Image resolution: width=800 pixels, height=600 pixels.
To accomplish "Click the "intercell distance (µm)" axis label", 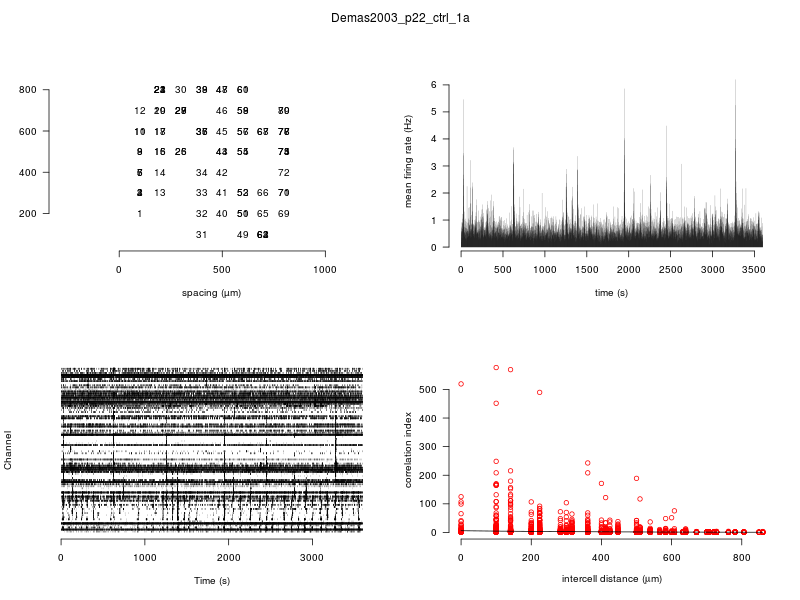I will click(x=612, y=579).
